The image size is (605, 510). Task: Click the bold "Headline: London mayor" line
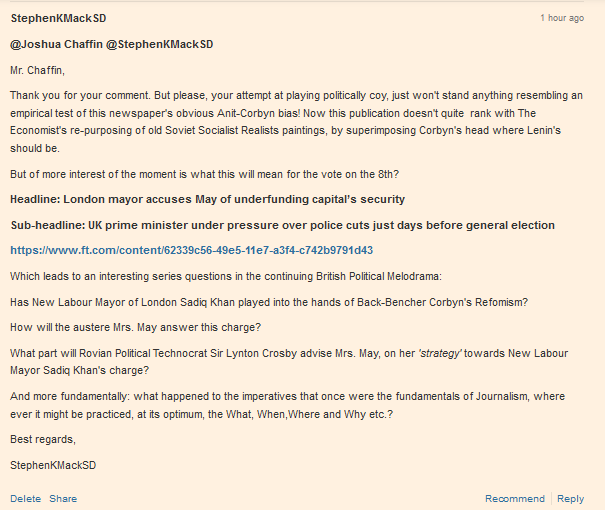click(x=208, y=199)
